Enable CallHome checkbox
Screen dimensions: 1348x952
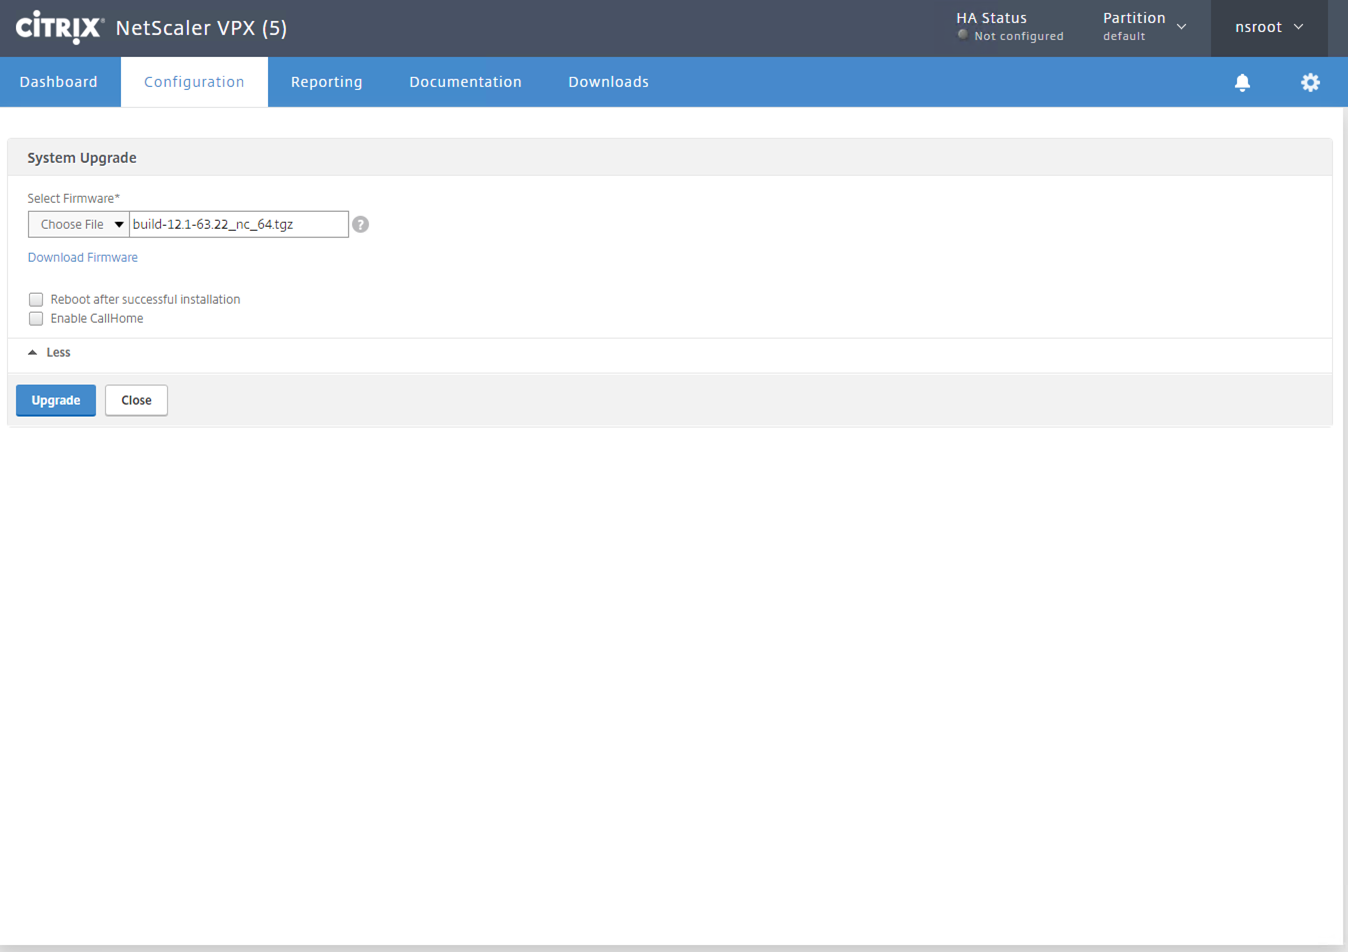tap(36, 318)
